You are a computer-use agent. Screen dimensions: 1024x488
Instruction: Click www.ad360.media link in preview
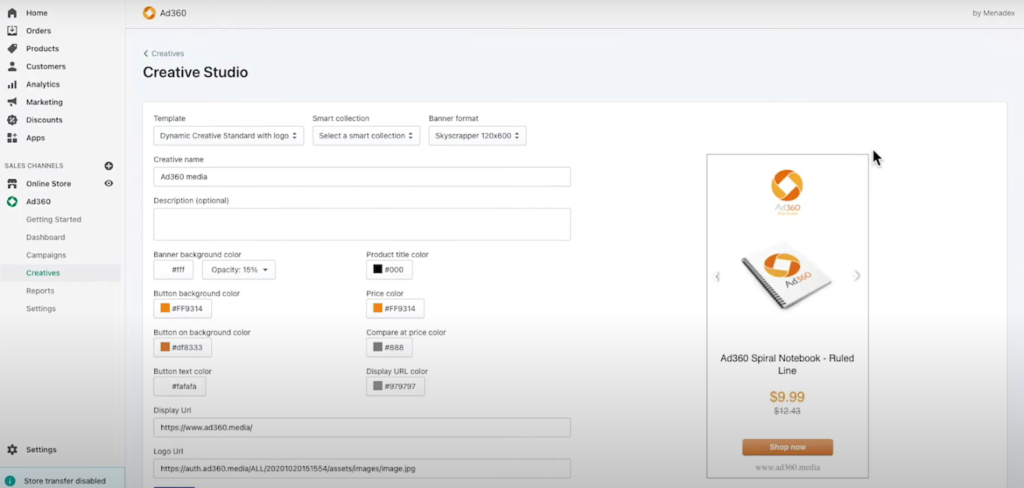tap(788, 467)
